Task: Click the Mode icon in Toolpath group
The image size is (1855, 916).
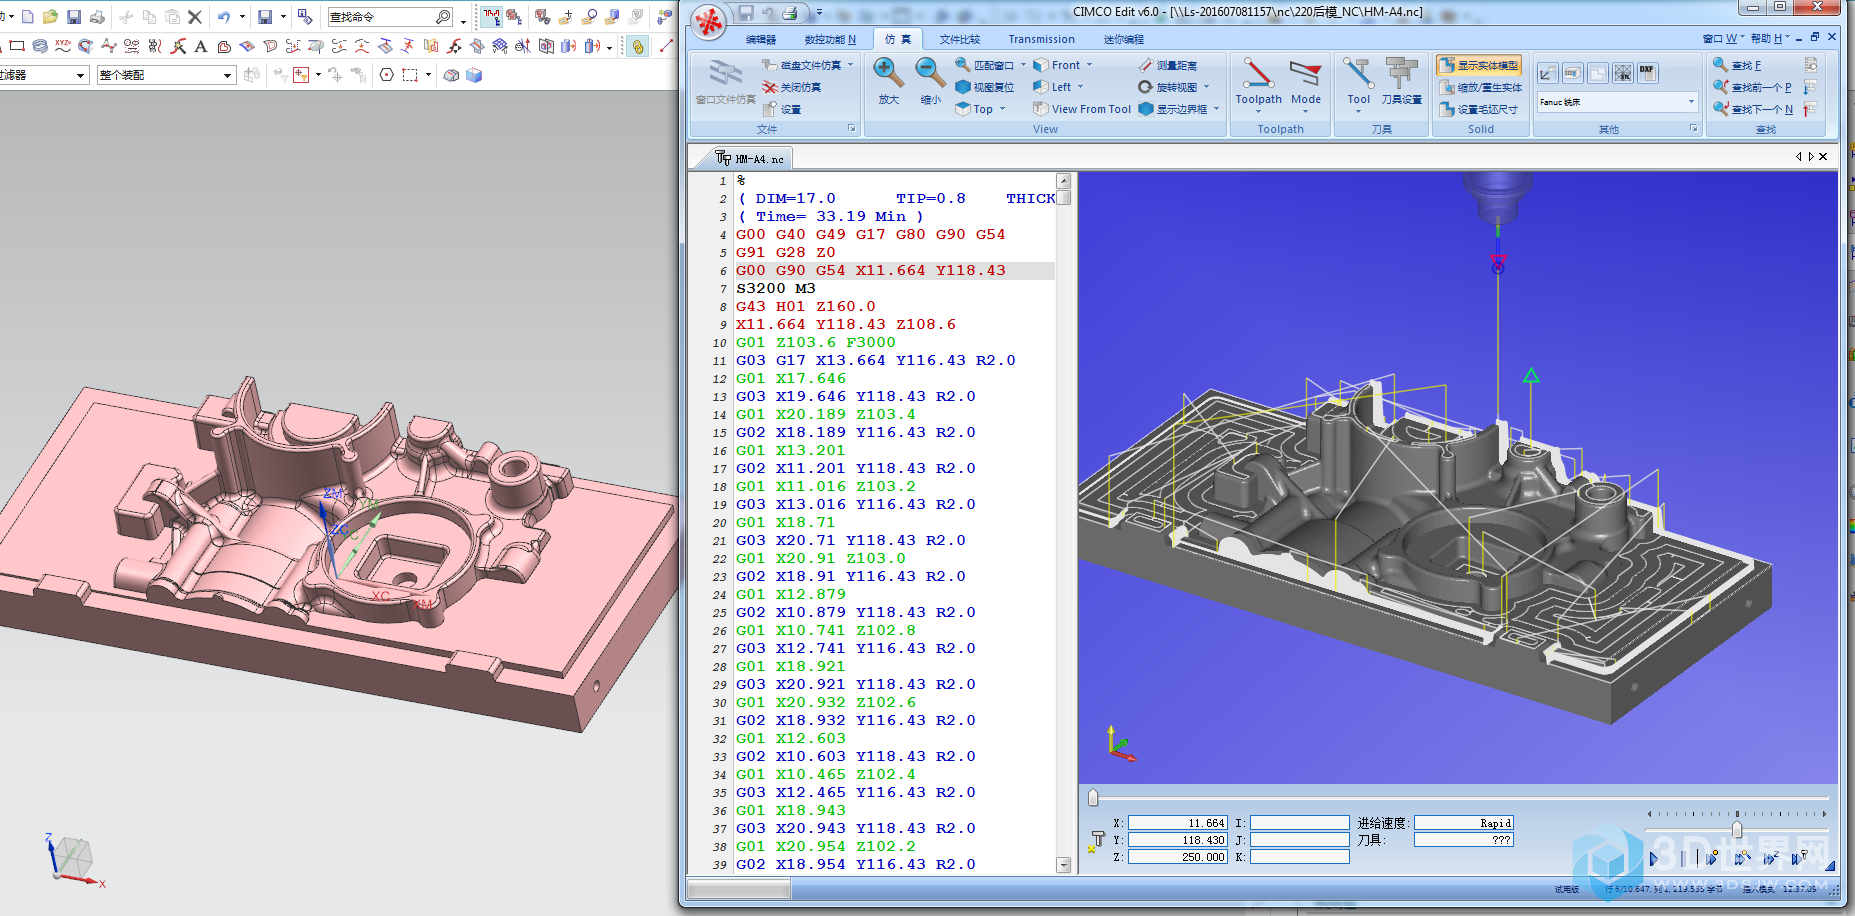Action: tap(1305, 73)
